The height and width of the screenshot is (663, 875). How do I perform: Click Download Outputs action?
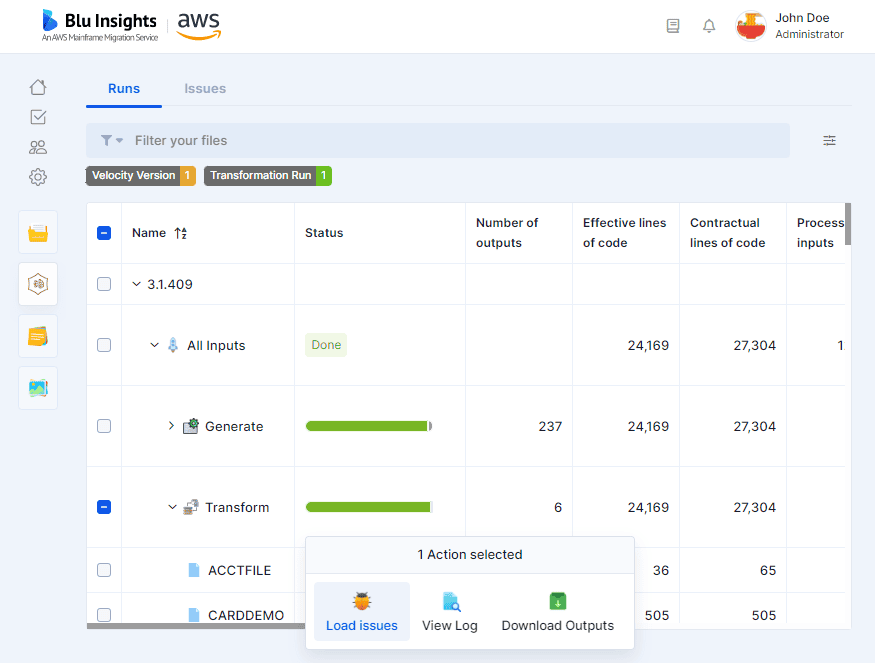tap(557, 612)
